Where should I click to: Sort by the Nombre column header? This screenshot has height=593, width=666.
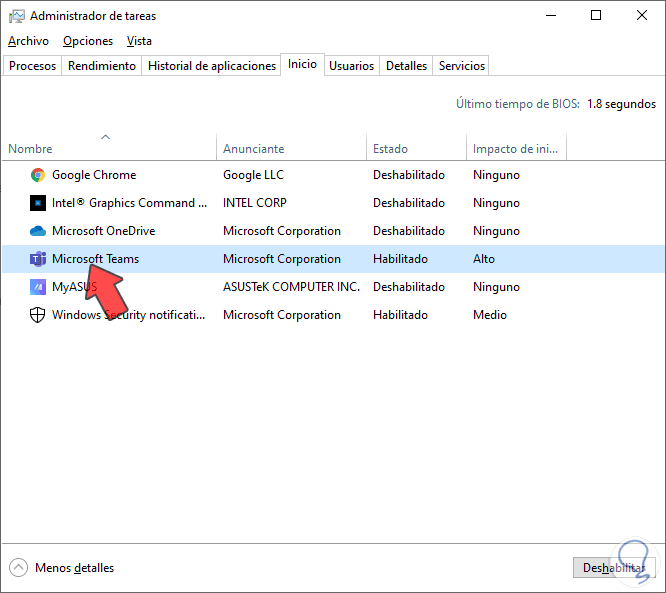pos(109,149)
